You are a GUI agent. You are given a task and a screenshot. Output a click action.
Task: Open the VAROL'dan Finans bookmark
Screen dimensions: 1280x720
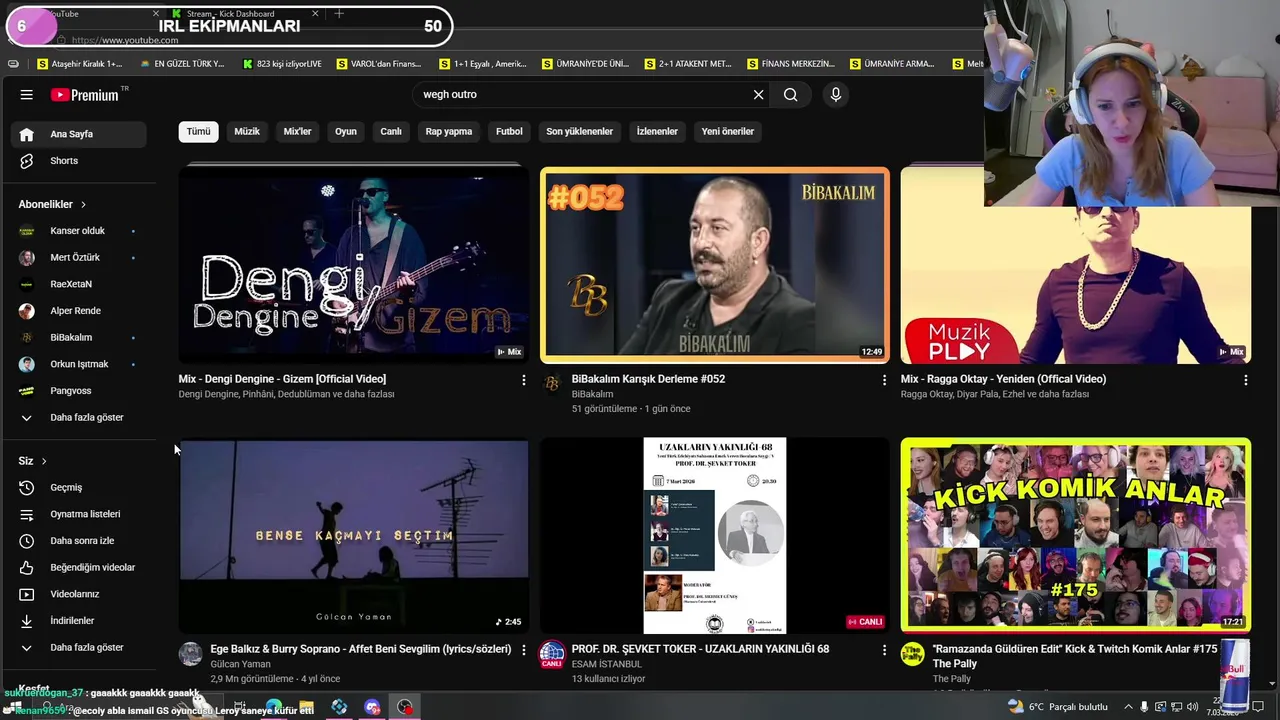point(378,64)
